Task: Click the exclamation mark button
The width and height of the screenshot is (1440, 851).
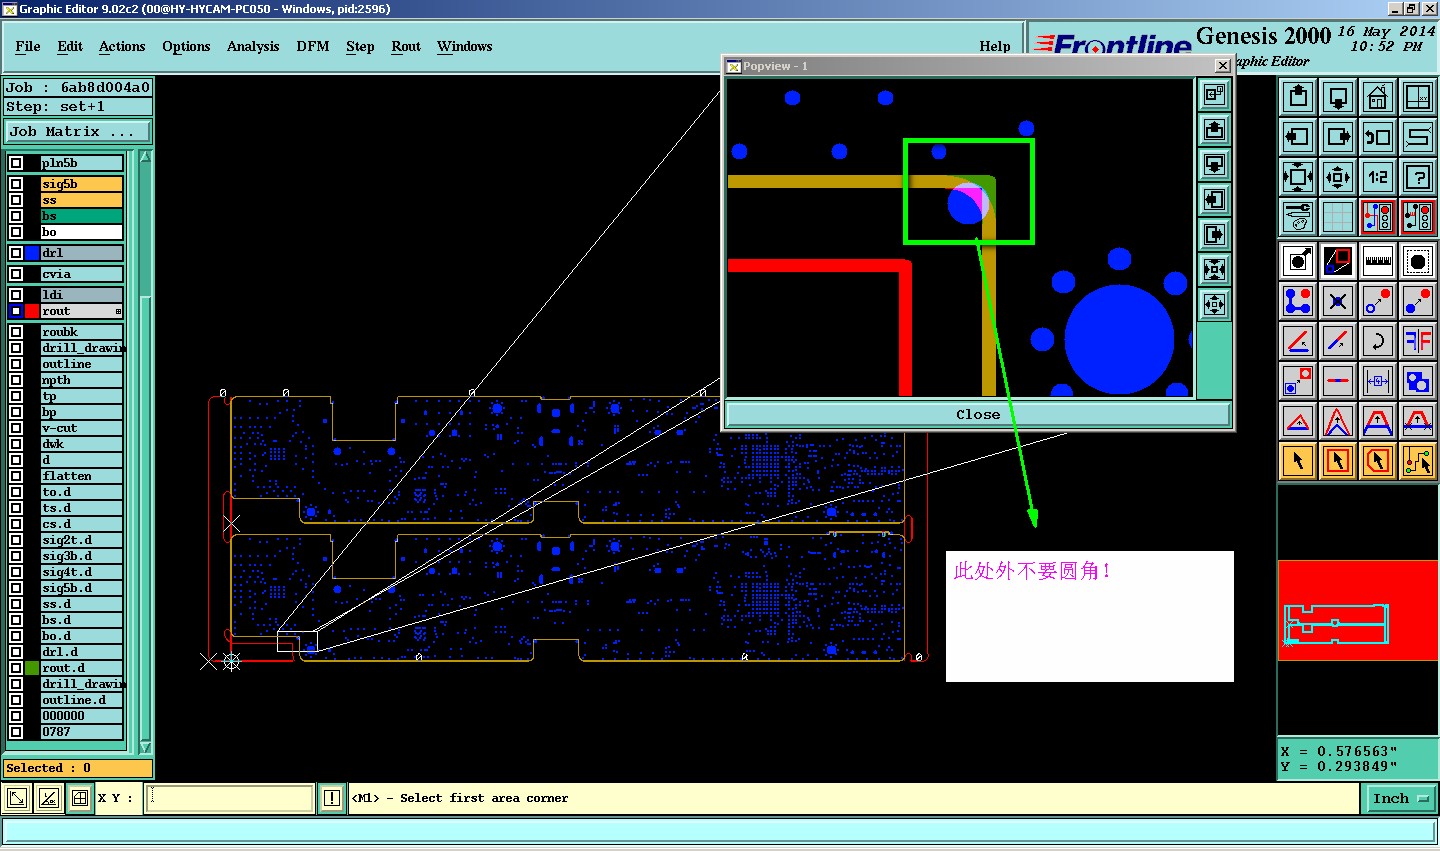Action: [332, 798]
